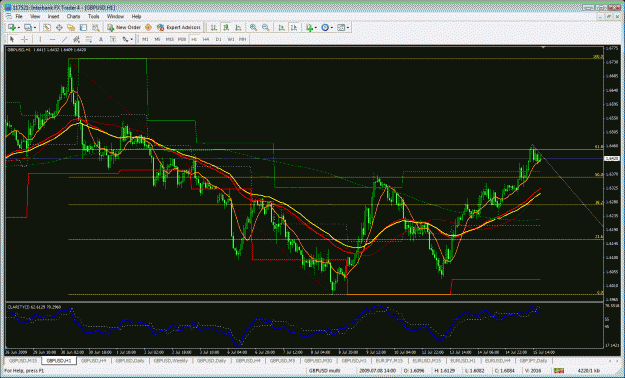The width and height of the screenshot is (625, 378).
Task: Zoom in on the chart
Action: [253, 28]
